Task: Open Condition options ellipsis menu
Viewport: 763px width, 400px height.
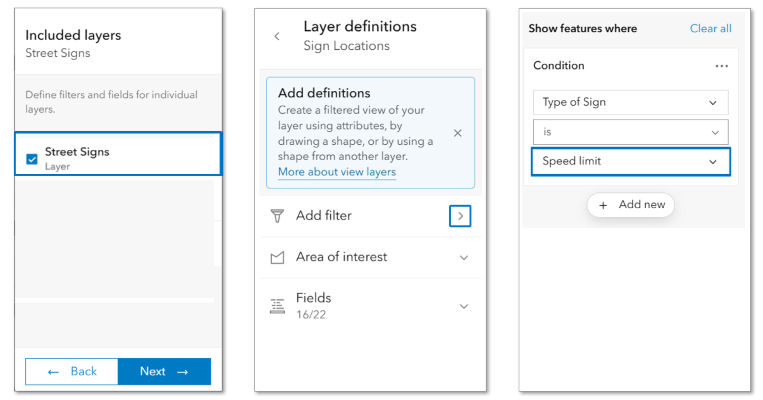Action: tap(722, 66)
